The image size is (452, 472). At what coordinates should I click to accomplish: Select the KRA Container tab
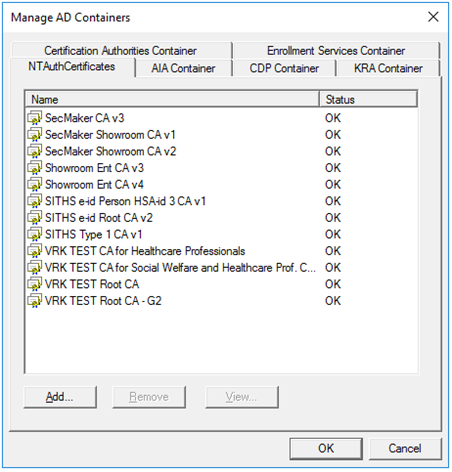coord(388,68)
